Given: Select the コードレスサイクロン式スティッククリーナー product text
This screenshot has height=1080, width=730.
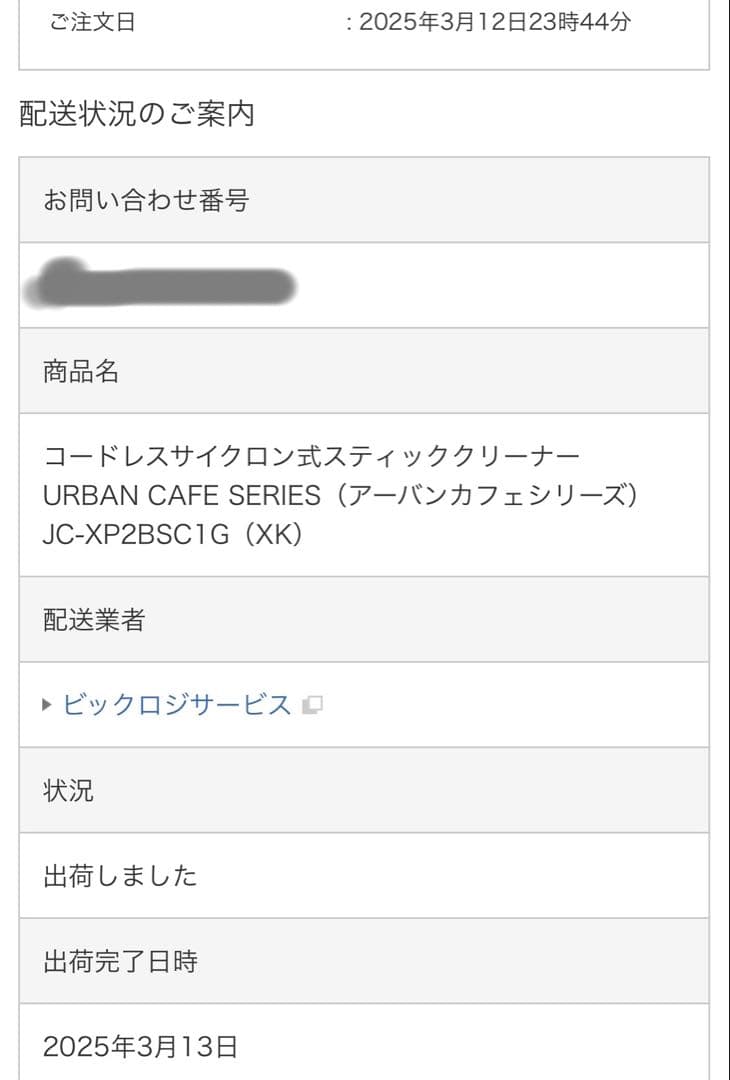Looking at the screenshot, I should click(x=311, y=456).
